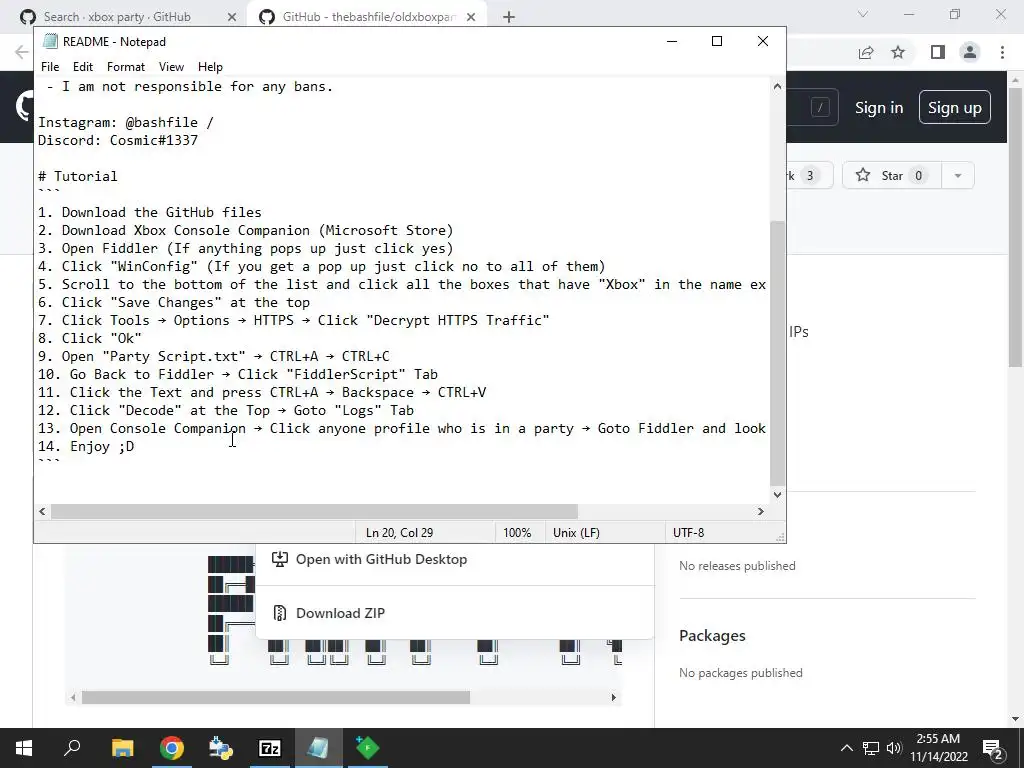Open Chrome profile avatar
The image size is (1024, 768).
[970, 52]
